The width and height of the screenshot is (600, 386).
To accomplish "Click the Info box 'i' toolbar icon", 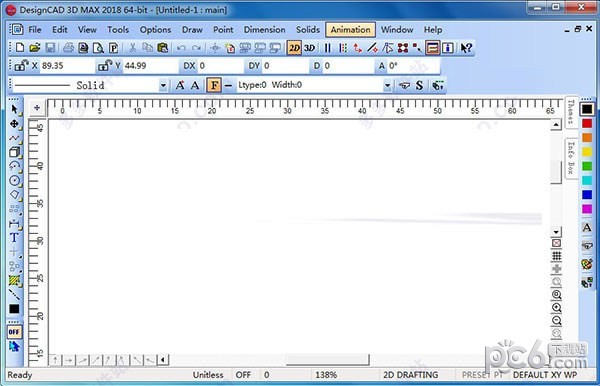I will 448,48.
